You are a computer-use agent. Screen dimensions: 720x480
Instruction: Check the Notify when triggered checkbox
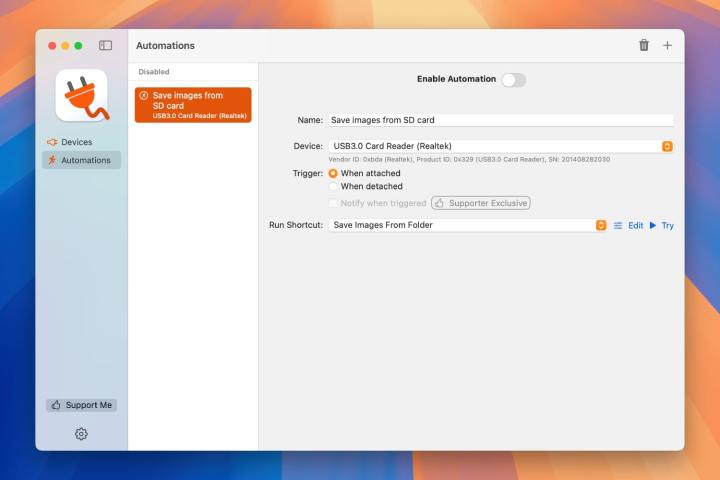[334, 203]
